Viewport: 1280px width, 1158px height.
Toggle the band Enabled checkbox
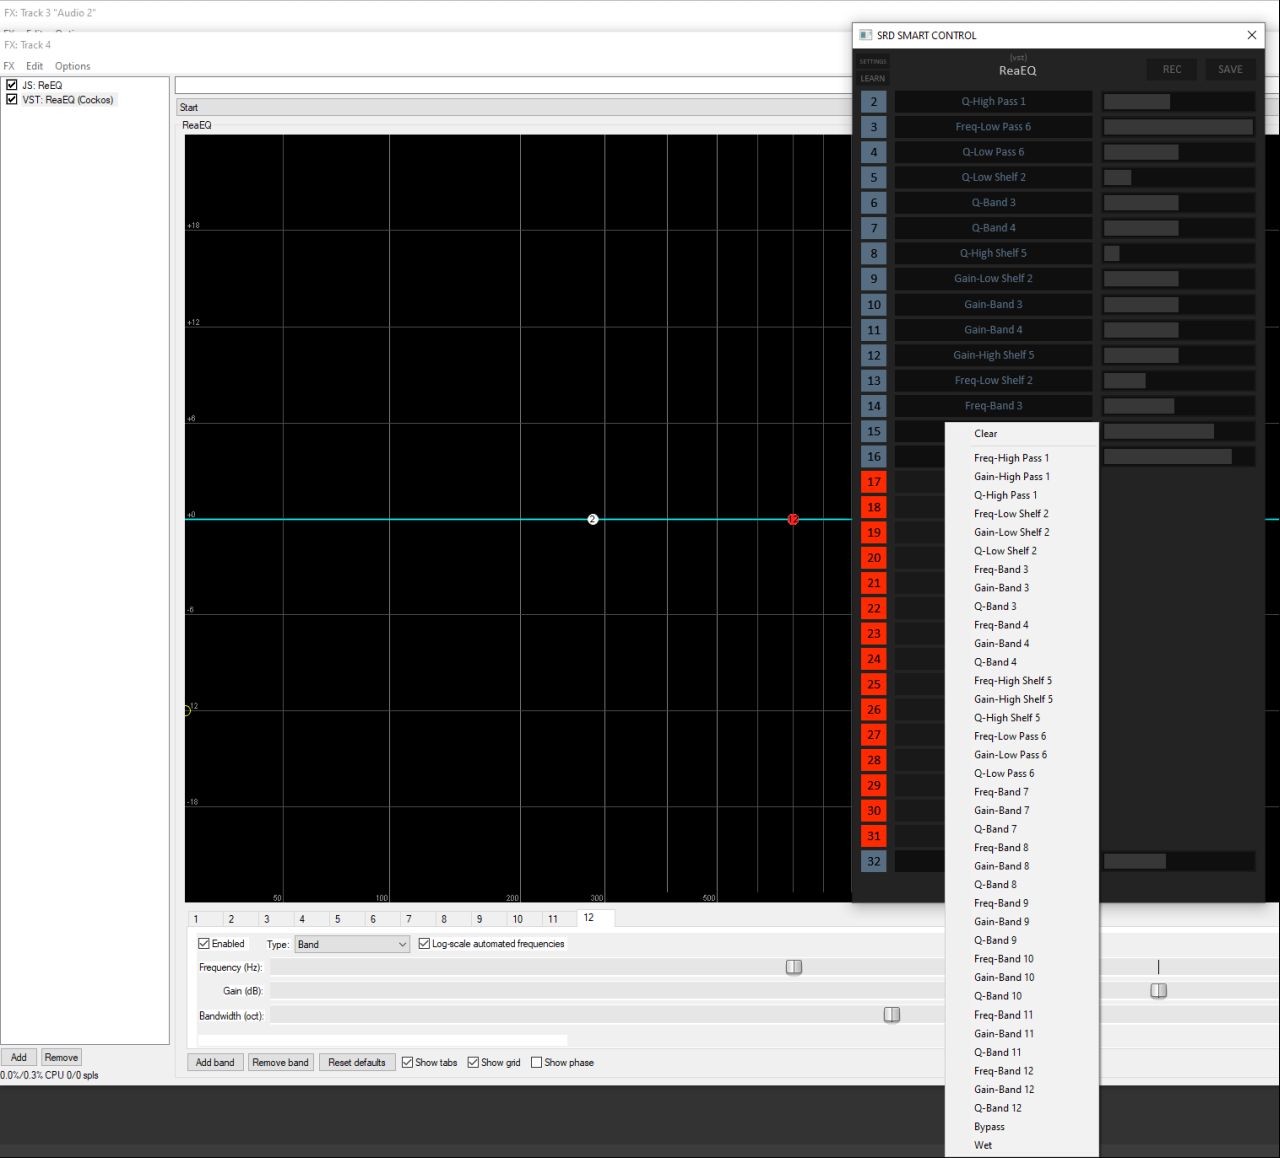(x=204, y=943)
